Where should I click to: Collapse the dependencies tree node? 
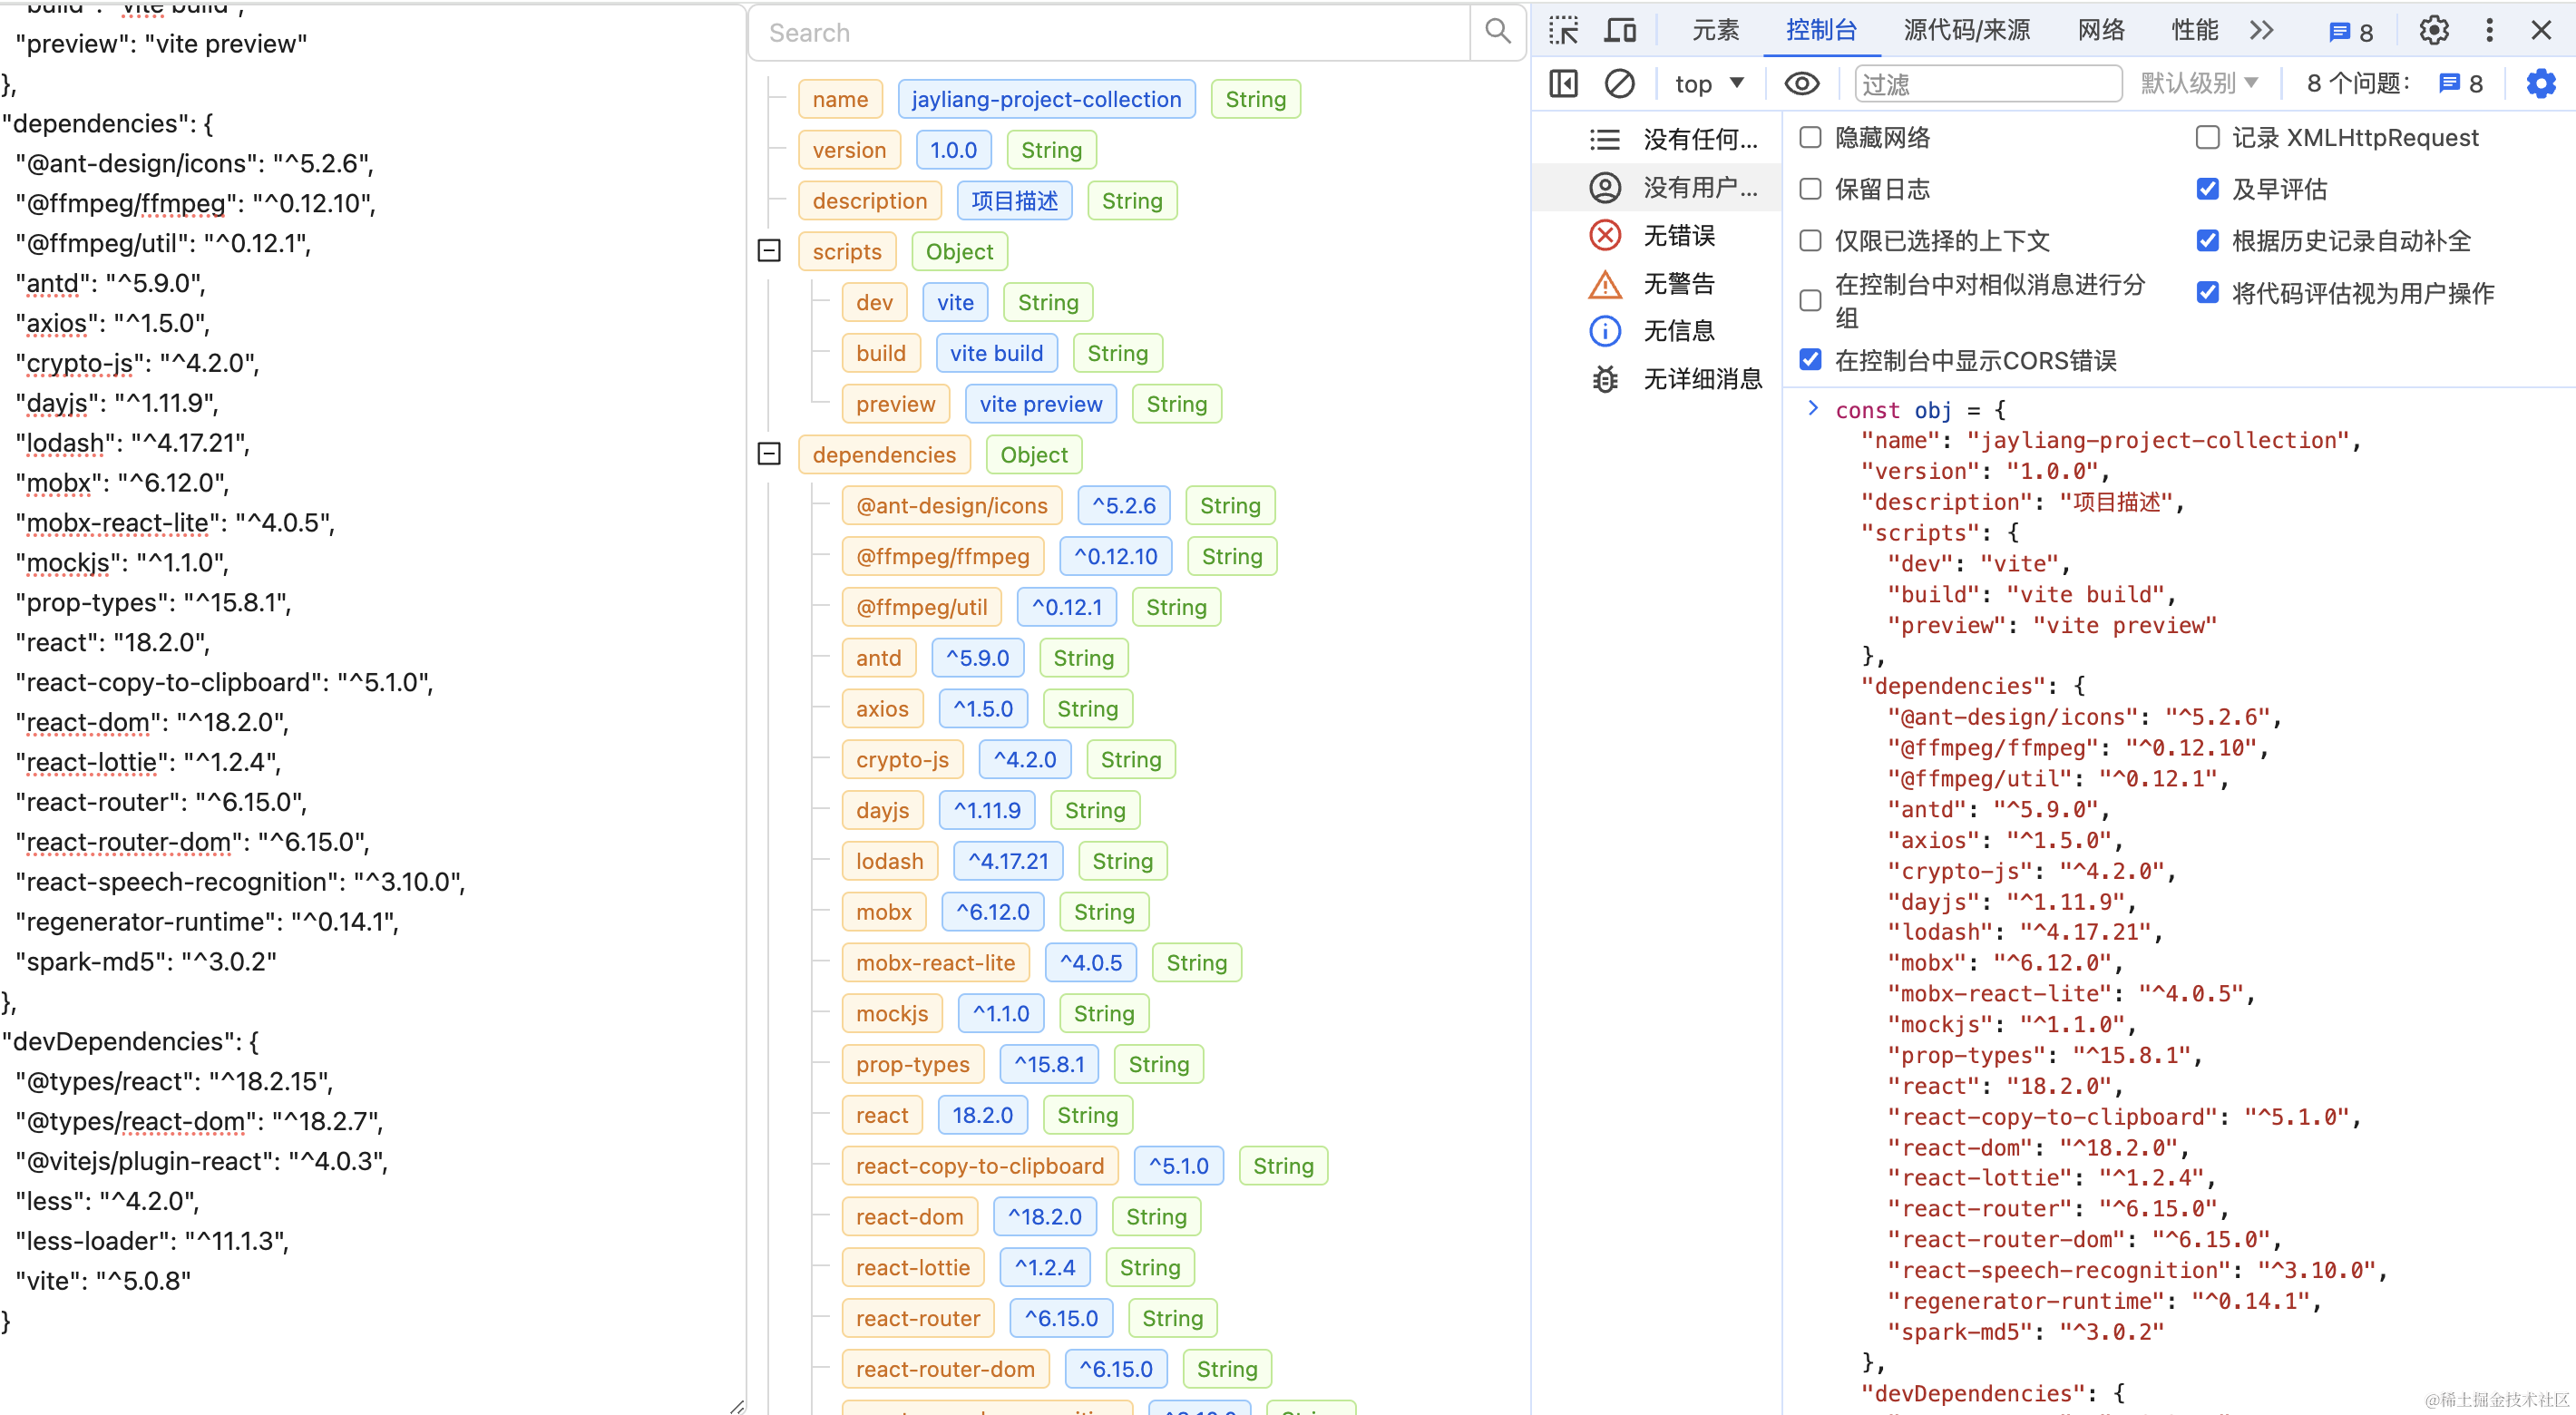coord(769,454)
